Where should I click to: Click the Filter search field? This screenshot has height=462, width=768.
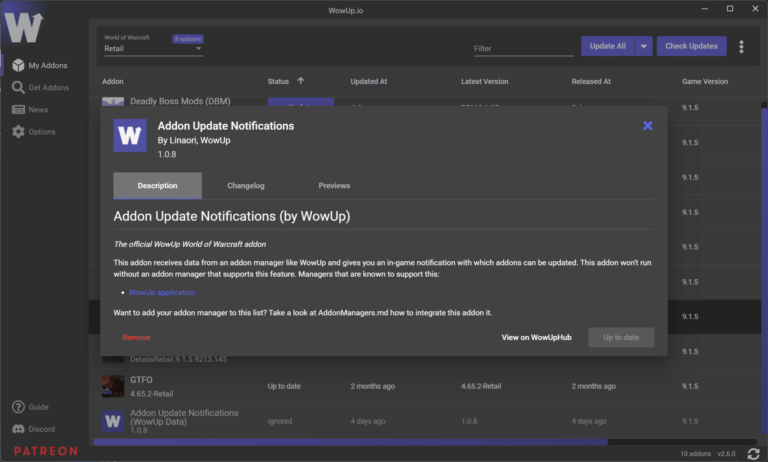pyautogui.click(x=522, y=48)
